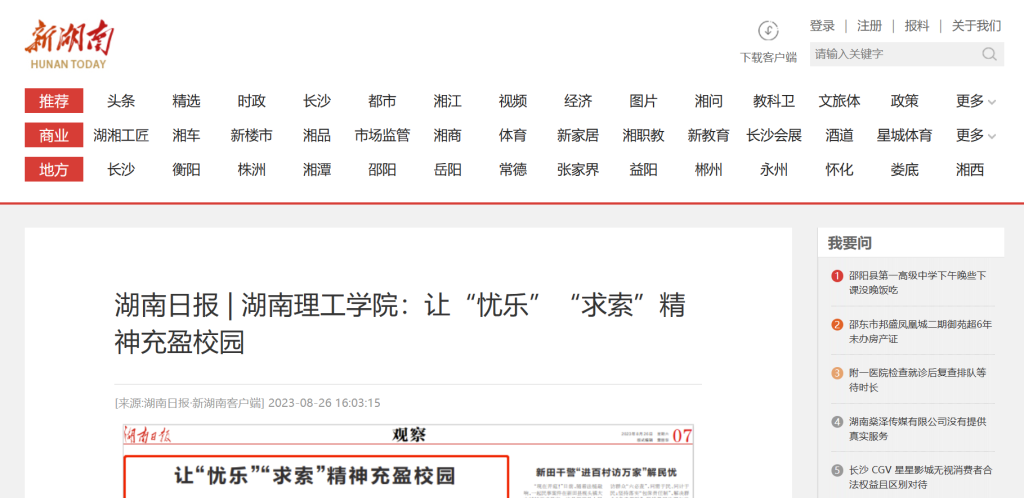Click the search magnifier icon
The image size is (1024, 498).
tap(989, 54)
